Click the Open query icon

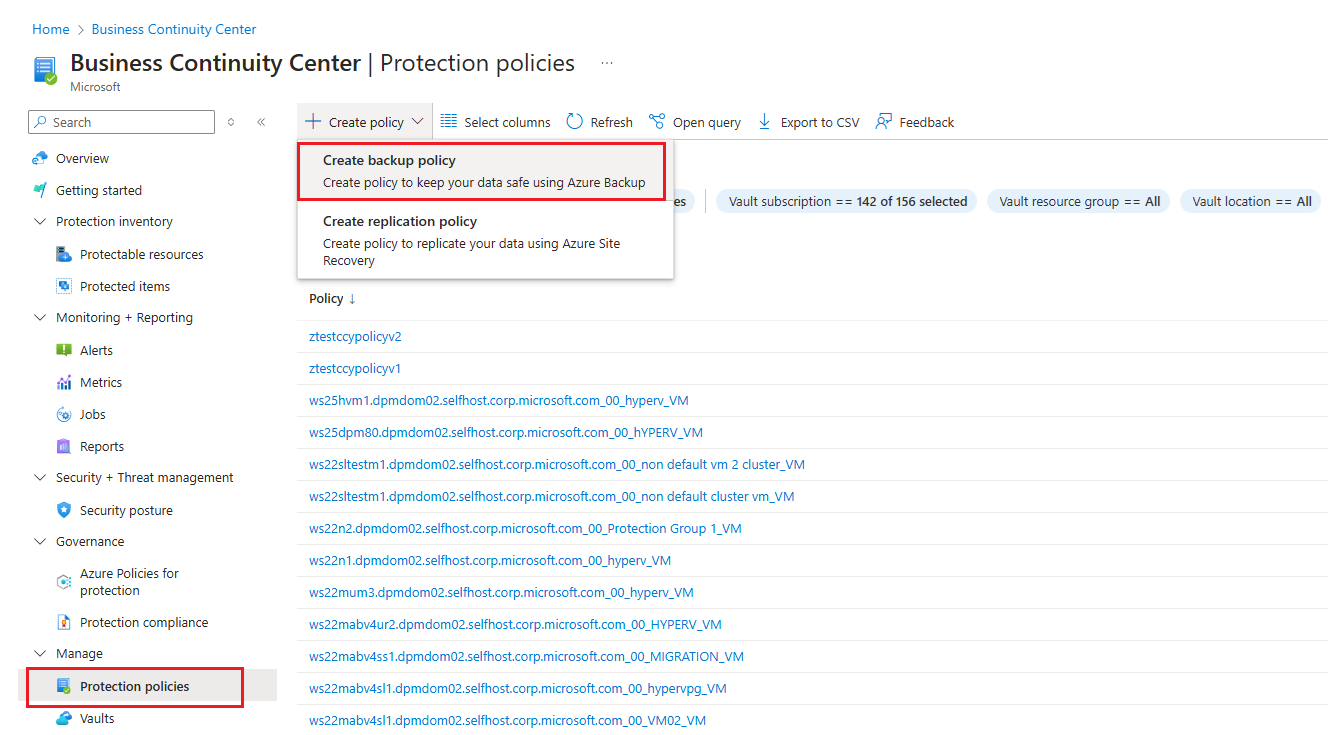(x=657, y=121)
